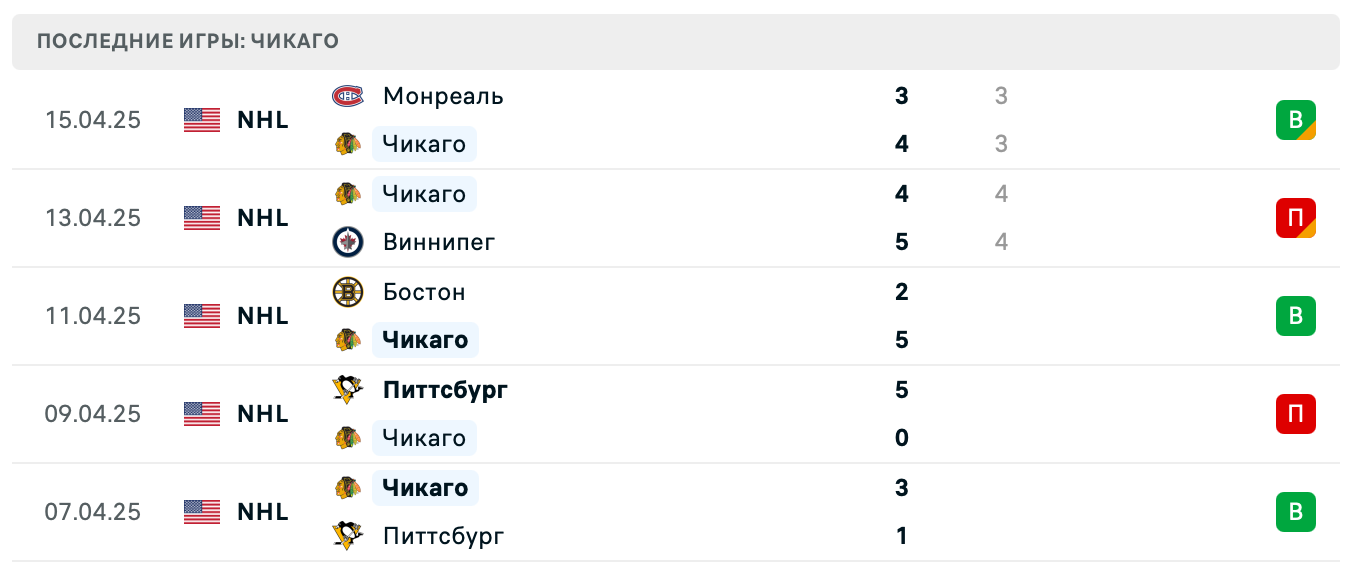
Task: Click the overtime loss badge for 13.04.25
Action: click(1295, 218)
